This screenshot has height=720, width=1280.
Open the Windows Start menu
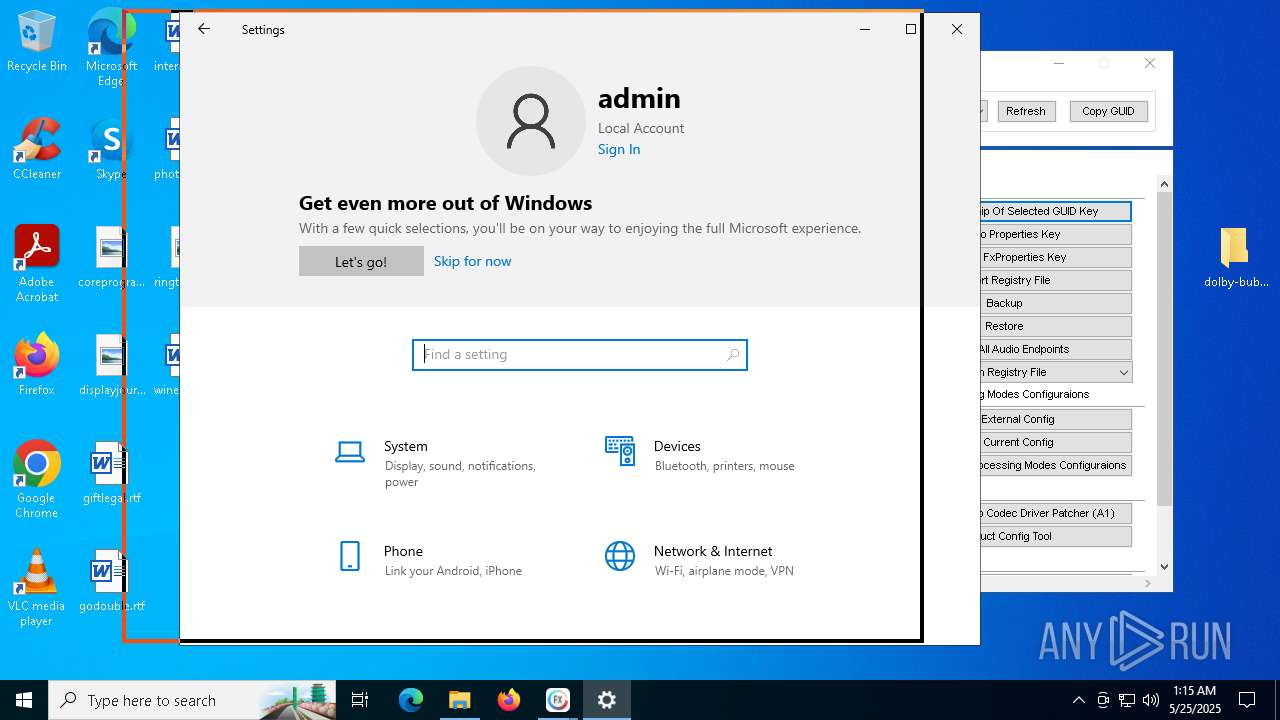pyautogui.click(x=24, y=700)
